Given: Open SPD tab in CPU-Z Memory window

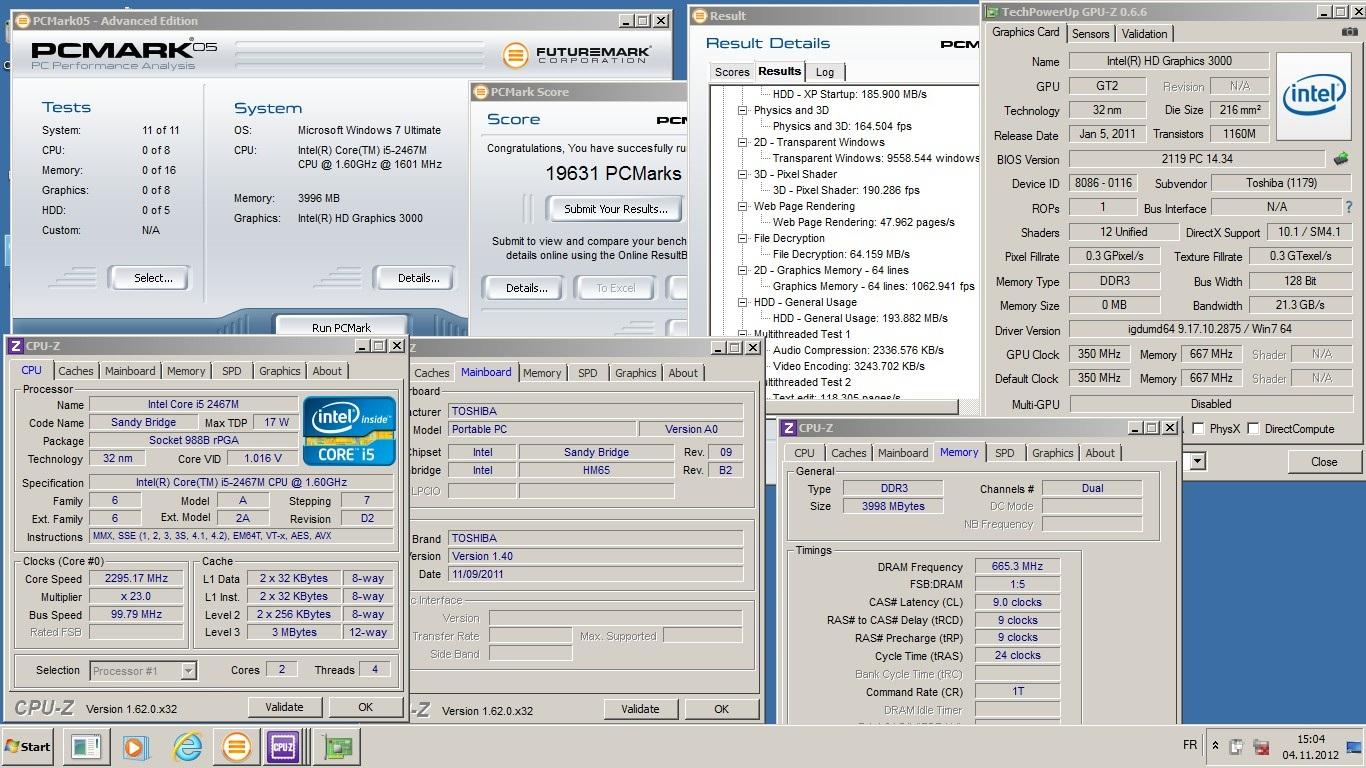Looking at the screenshot, I should 1005,453.
